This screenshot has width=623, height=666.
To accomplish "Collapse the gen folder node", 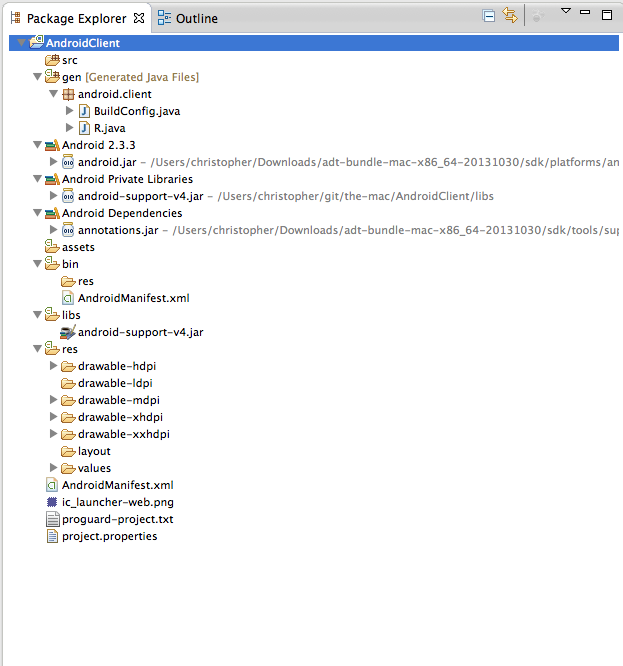I will click(x=37, y=77).
